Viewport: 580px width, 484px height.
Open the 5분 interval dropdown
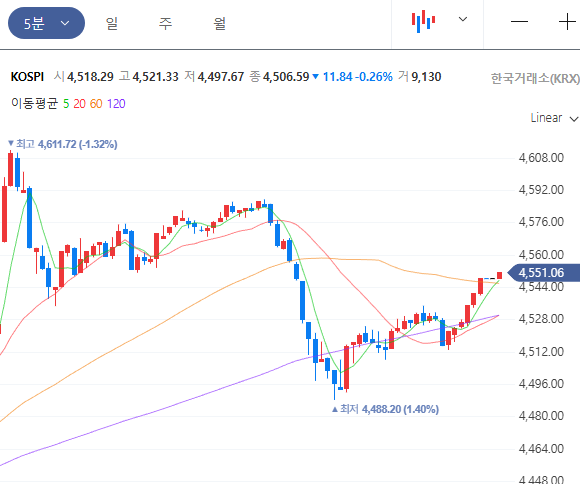46,23
